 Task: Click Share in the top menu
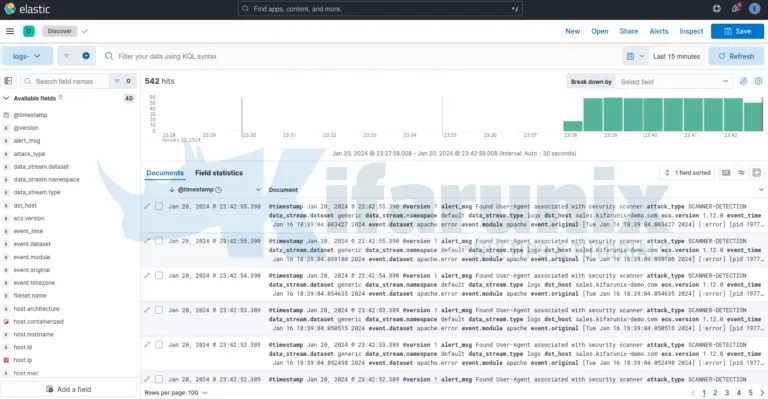(x=629, y=31)
